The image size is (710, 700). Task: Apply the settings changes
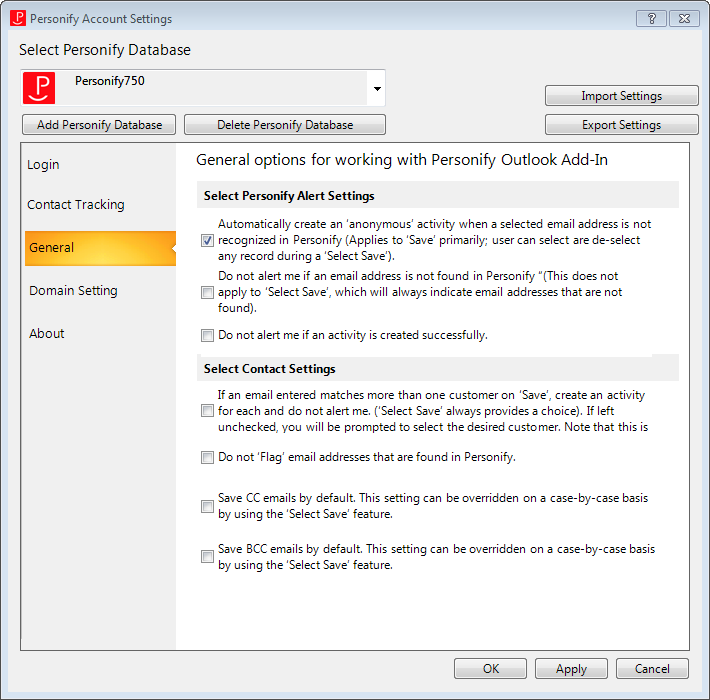(x=571, y=668)
